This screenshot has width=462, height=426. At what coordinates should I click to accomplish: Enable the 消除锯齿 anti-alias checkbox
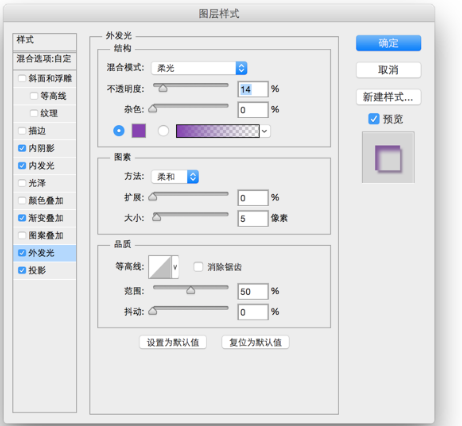(x=198, y=267)
